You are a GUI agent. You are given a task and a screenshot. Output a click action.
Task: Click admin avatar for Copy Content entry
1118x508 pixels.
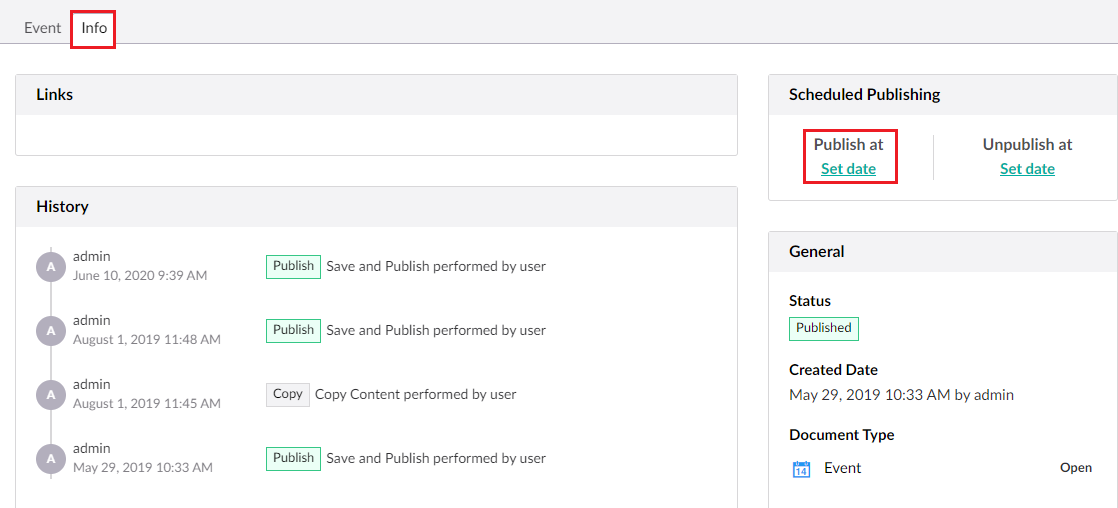(x=50, y=394)
